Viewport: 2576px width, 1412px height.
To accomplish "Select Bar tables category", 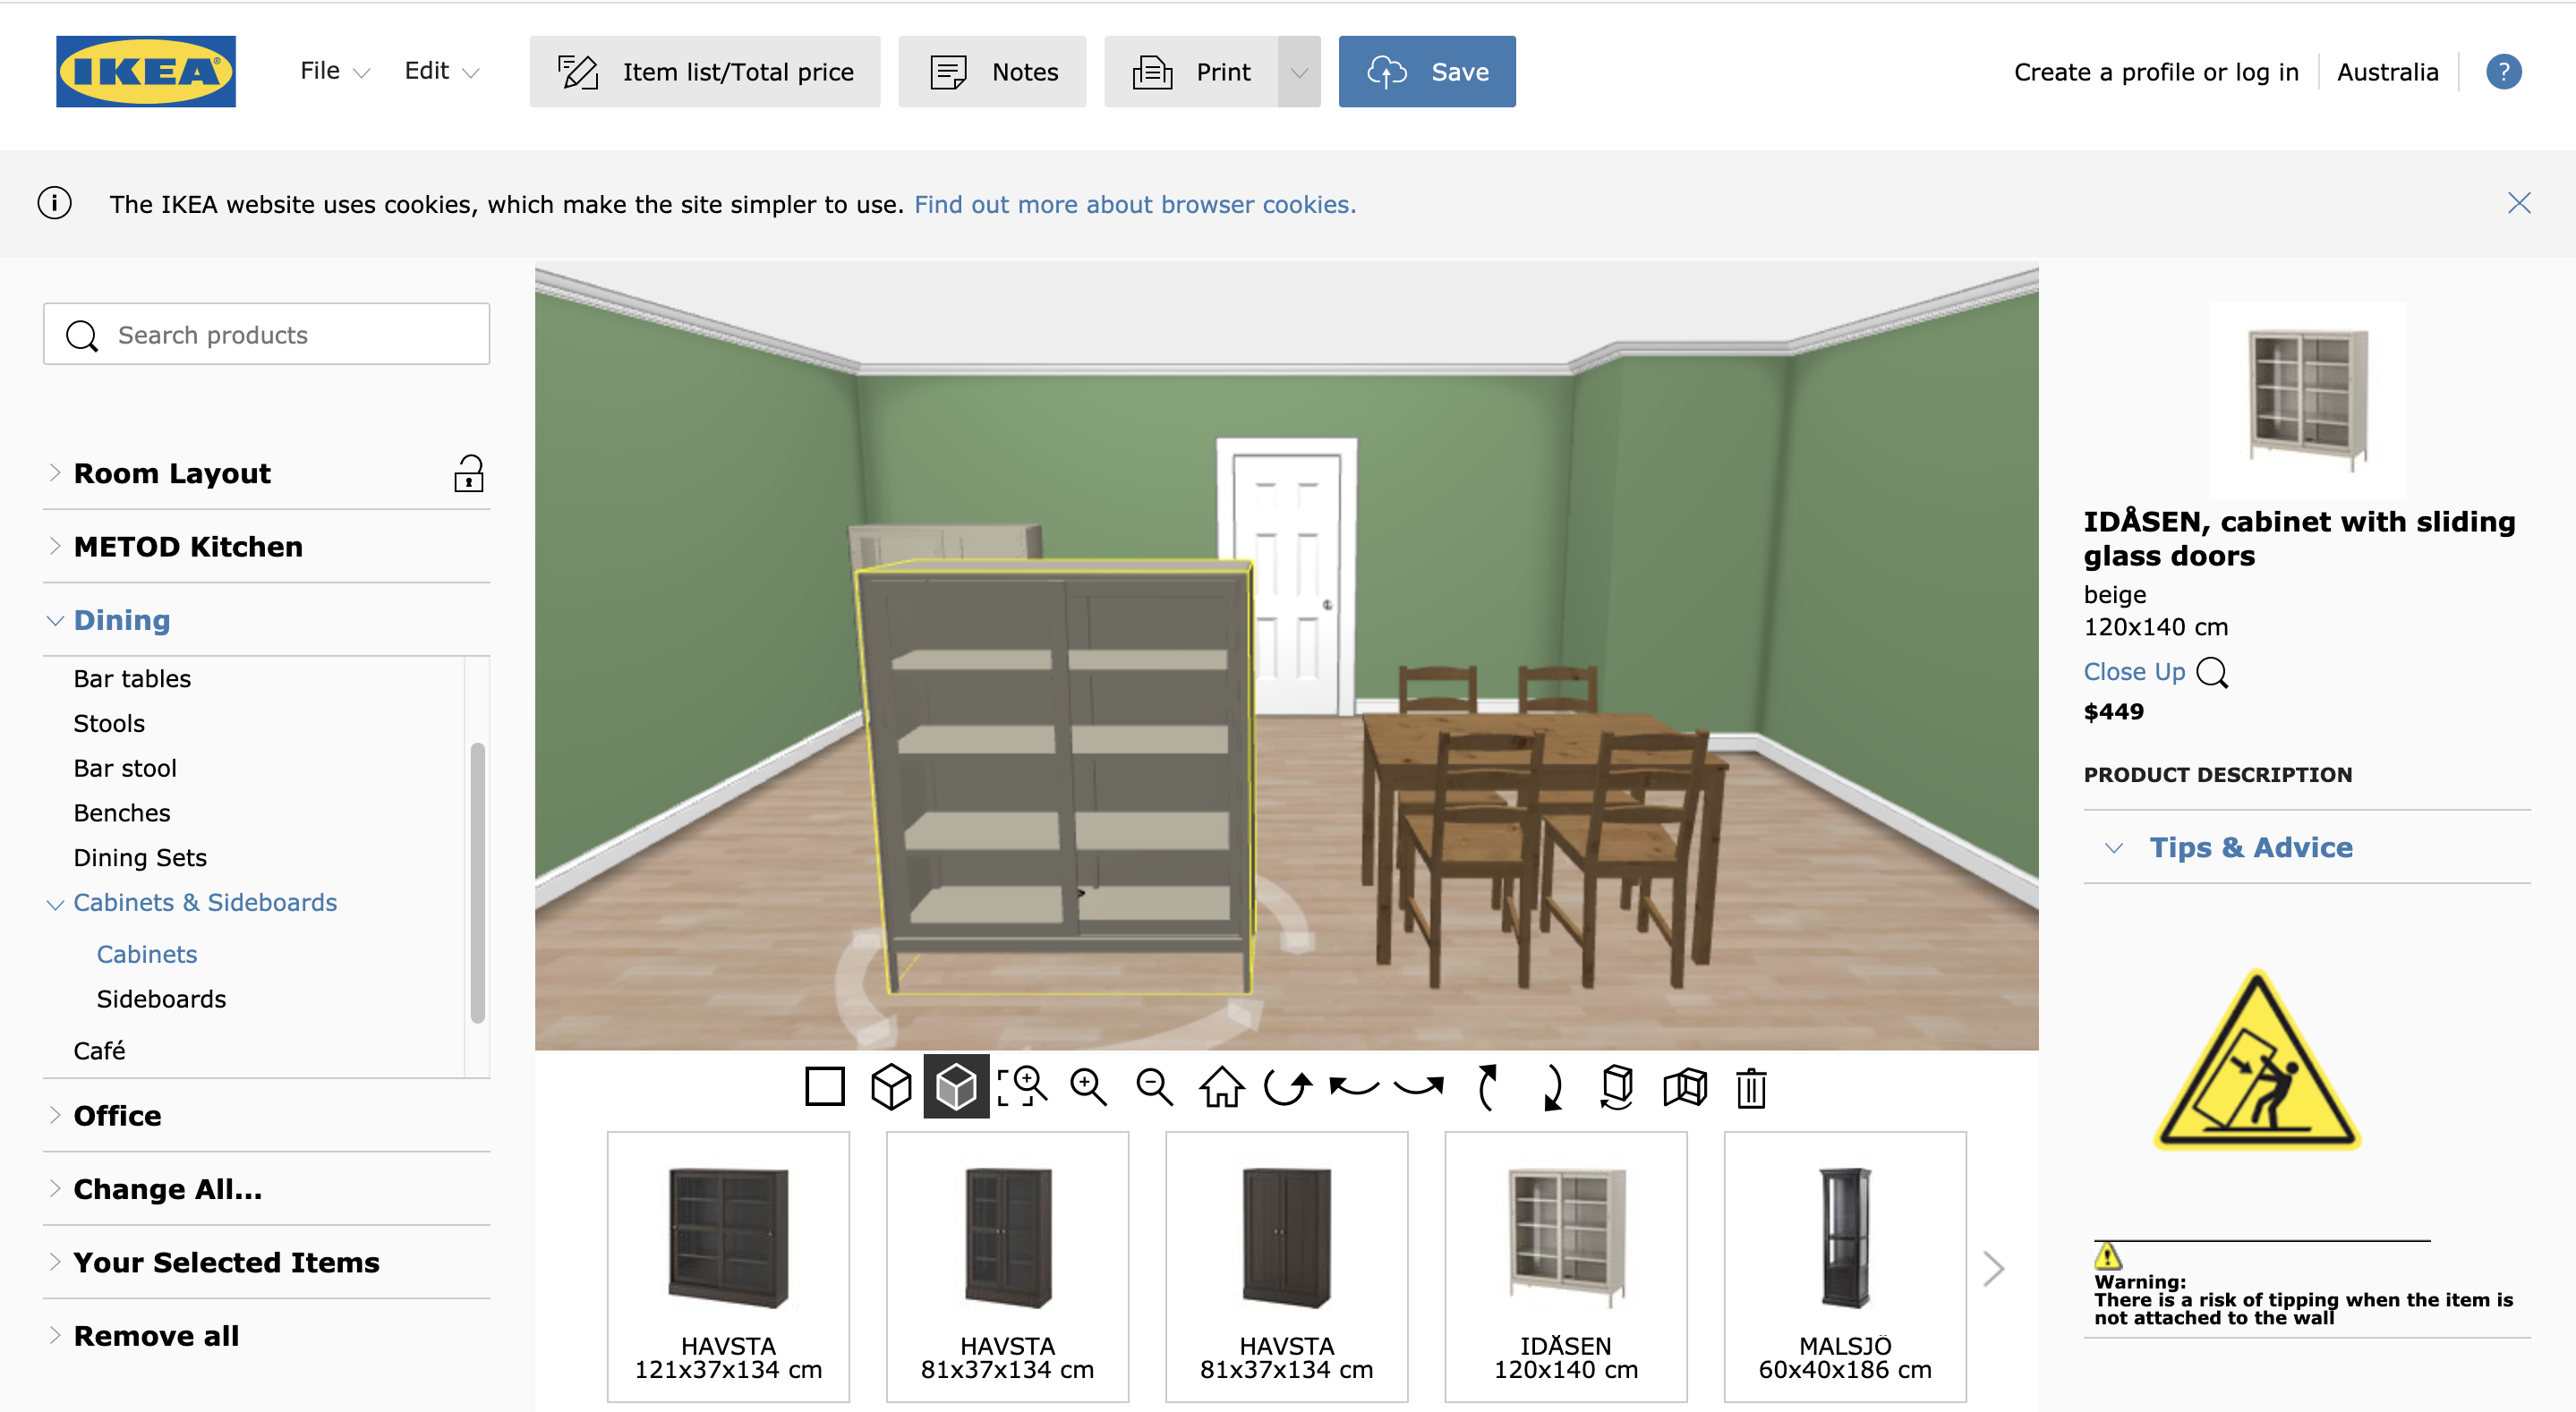I will point(132,678).
